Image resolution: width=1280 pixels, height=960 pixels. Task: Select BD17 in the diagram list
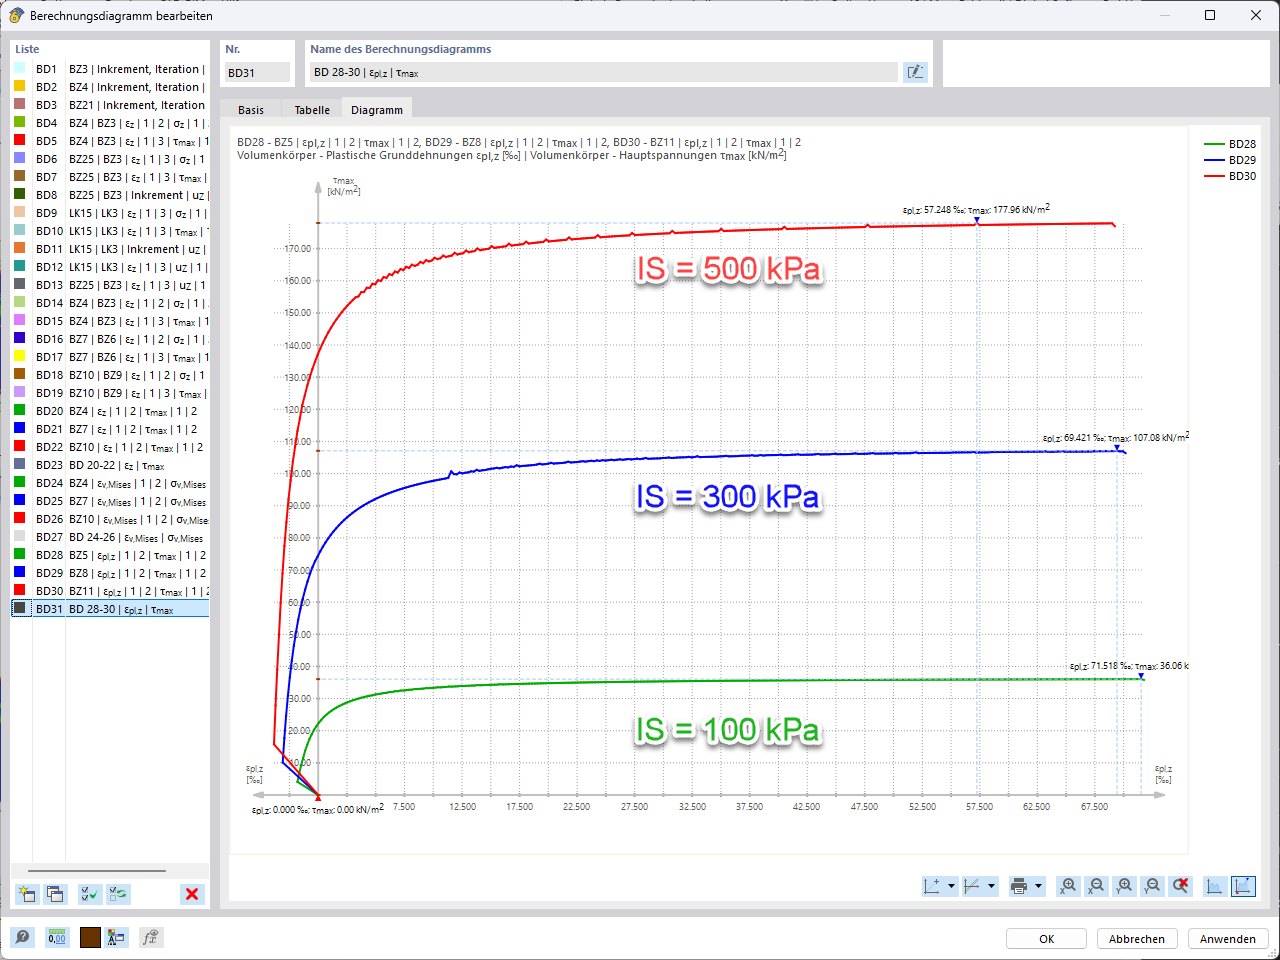pos(110,357)
